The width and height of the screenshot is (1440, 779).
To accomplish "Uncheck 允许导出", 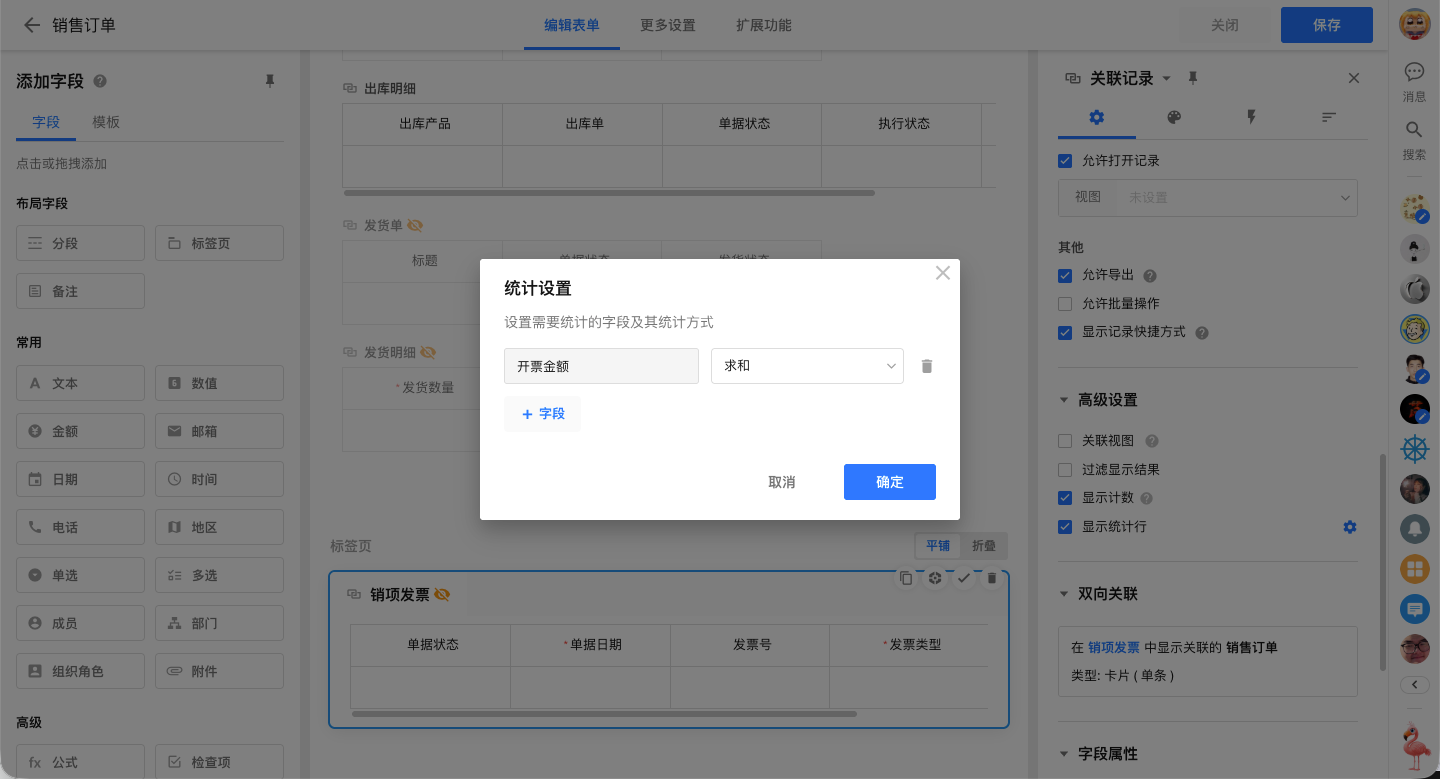I will pos(1065,275).
